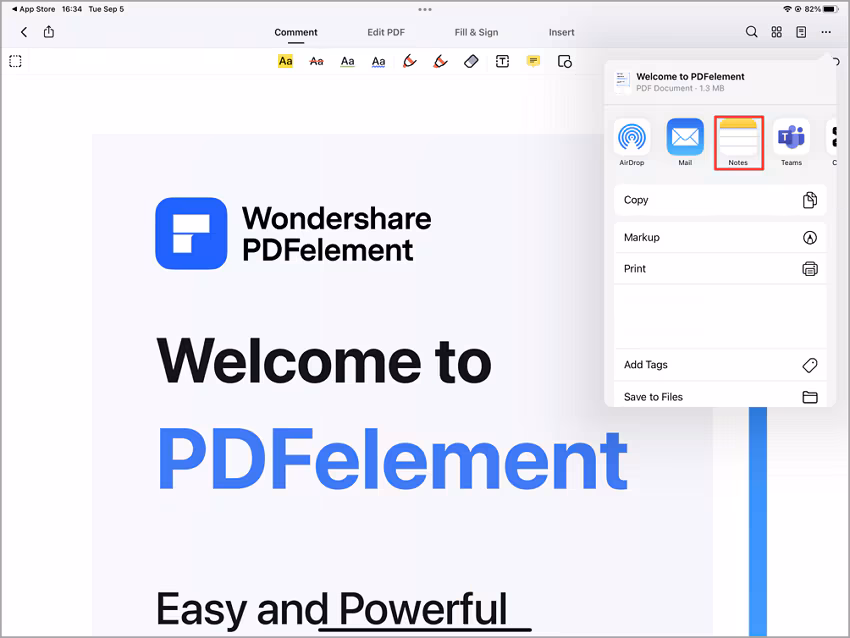
Task: Choose Markup in the share sheet
Action: [x=720, y=237]
